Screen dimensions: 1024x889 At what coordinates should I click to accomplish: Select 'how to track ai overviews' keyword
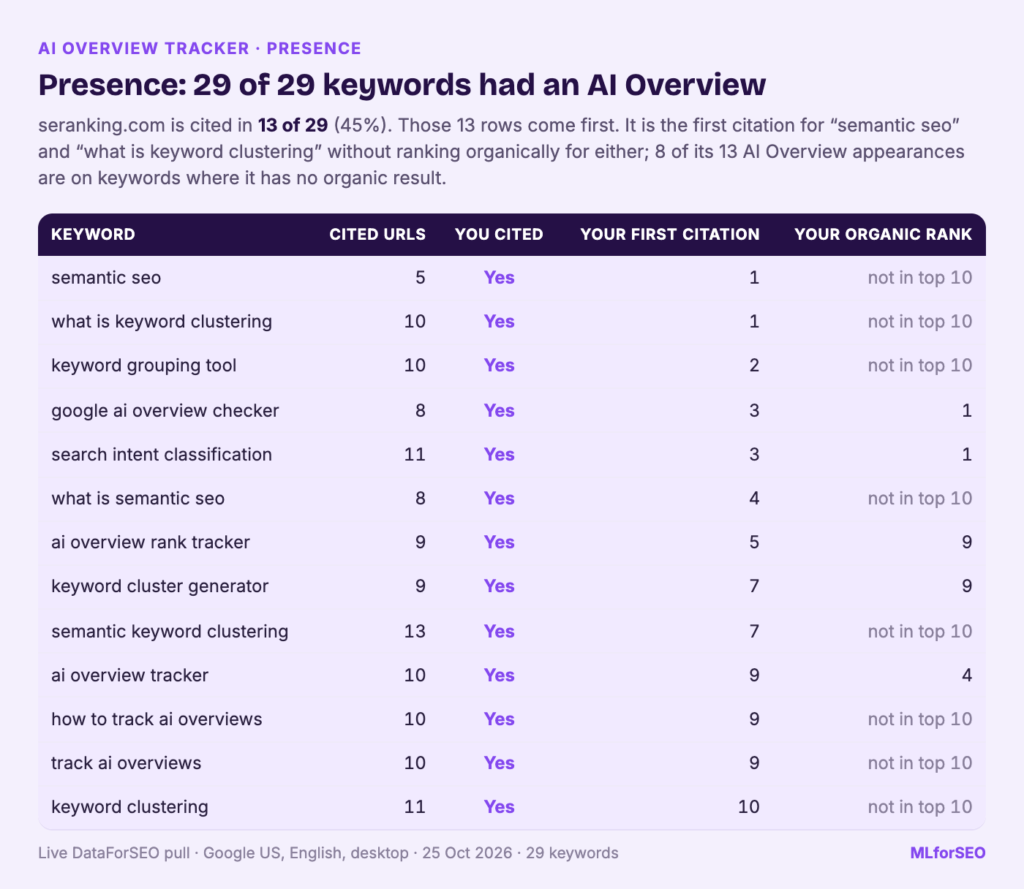click(x=156, y=719)
